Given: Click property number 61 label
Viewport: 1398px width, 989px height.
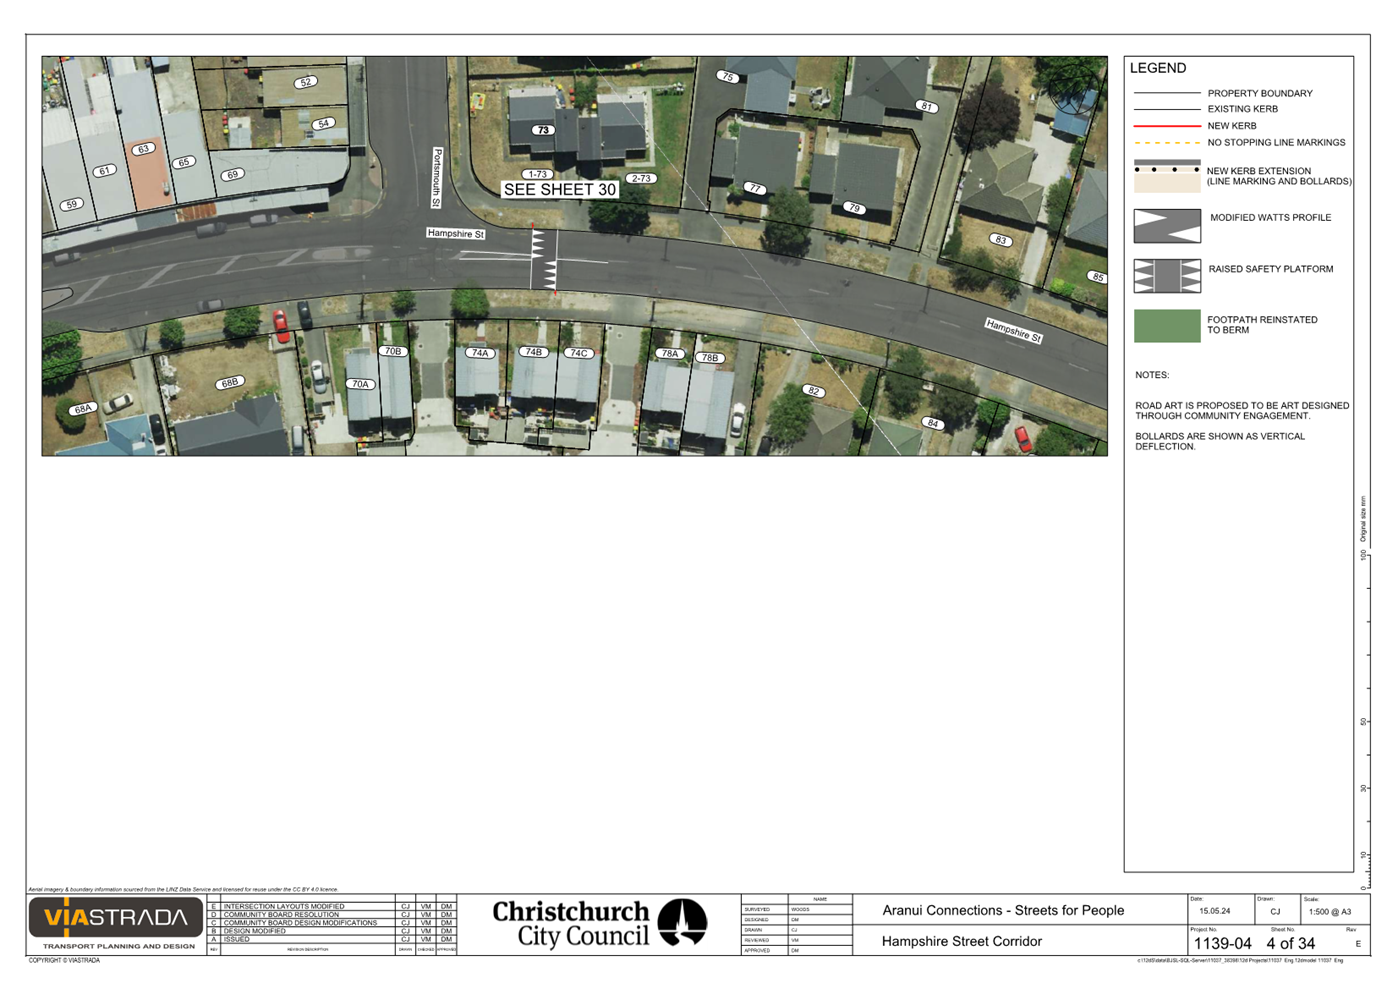Looking at the screenshot, I should point(104,171).
